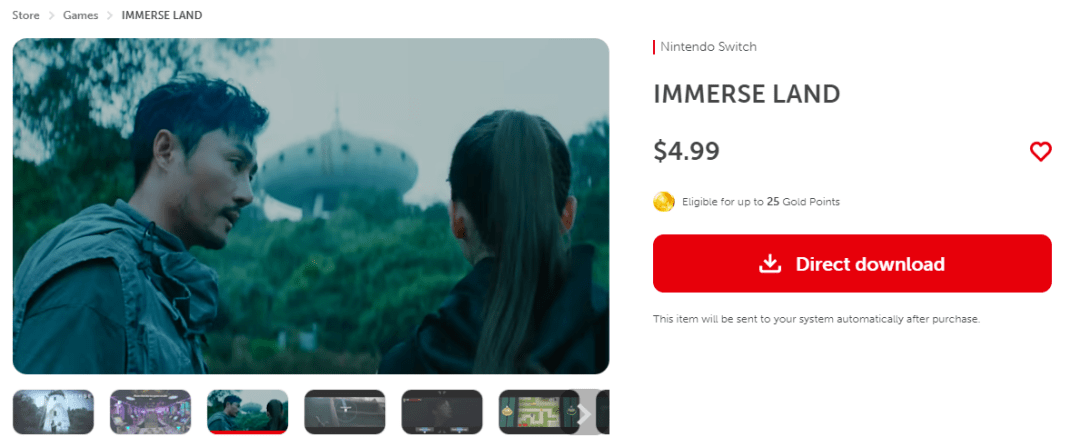
Task: Click the Eligible for Gold Points text
Action: pyautogui.click(x=760, y=202)
